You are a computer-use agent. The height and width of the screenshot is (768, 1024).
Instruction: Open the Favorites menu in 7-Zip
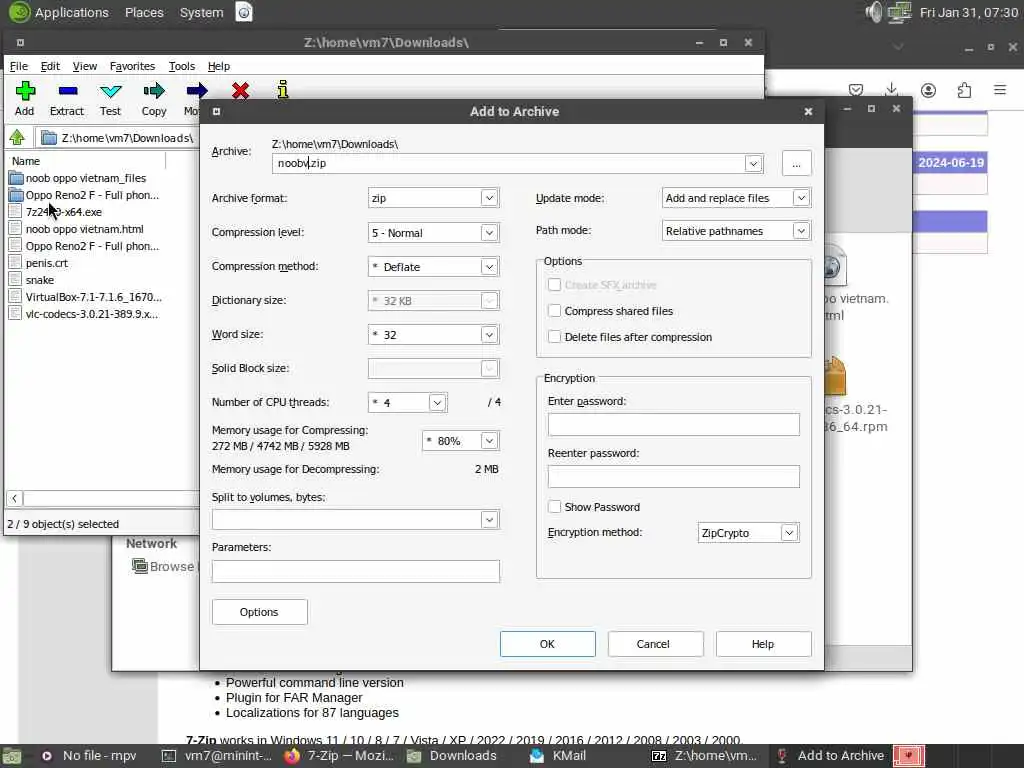133,66
